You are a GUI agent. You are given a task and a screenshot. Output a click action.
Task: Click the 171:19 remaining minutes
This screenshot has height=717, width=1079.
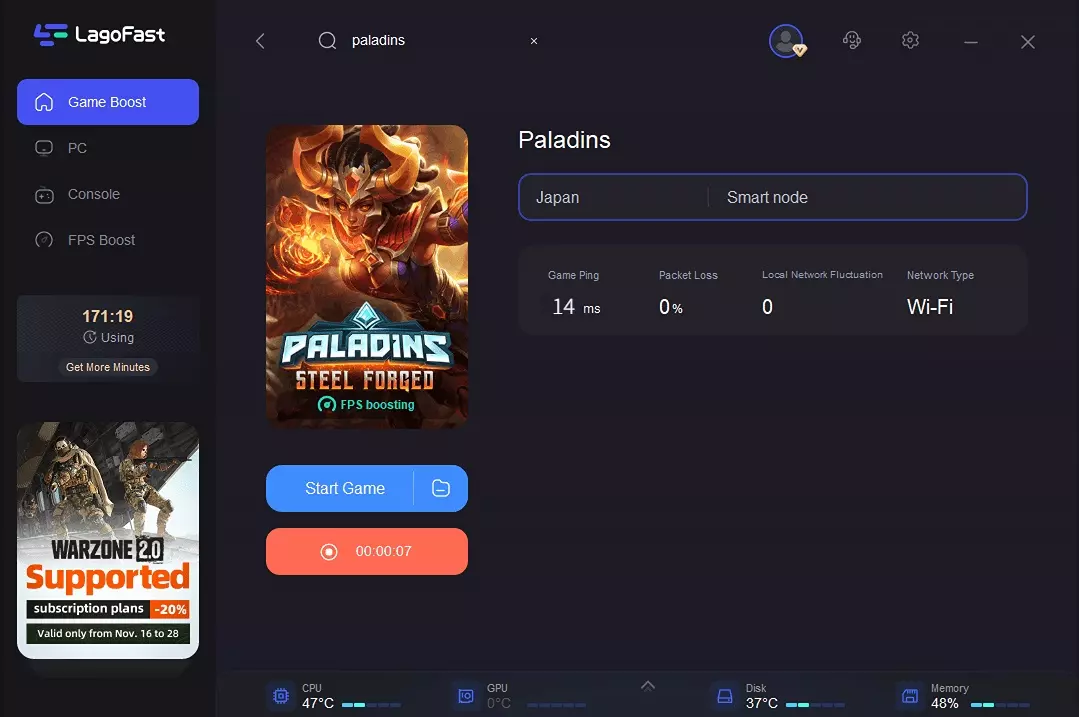pyautogui.click(x=108, y=317)
